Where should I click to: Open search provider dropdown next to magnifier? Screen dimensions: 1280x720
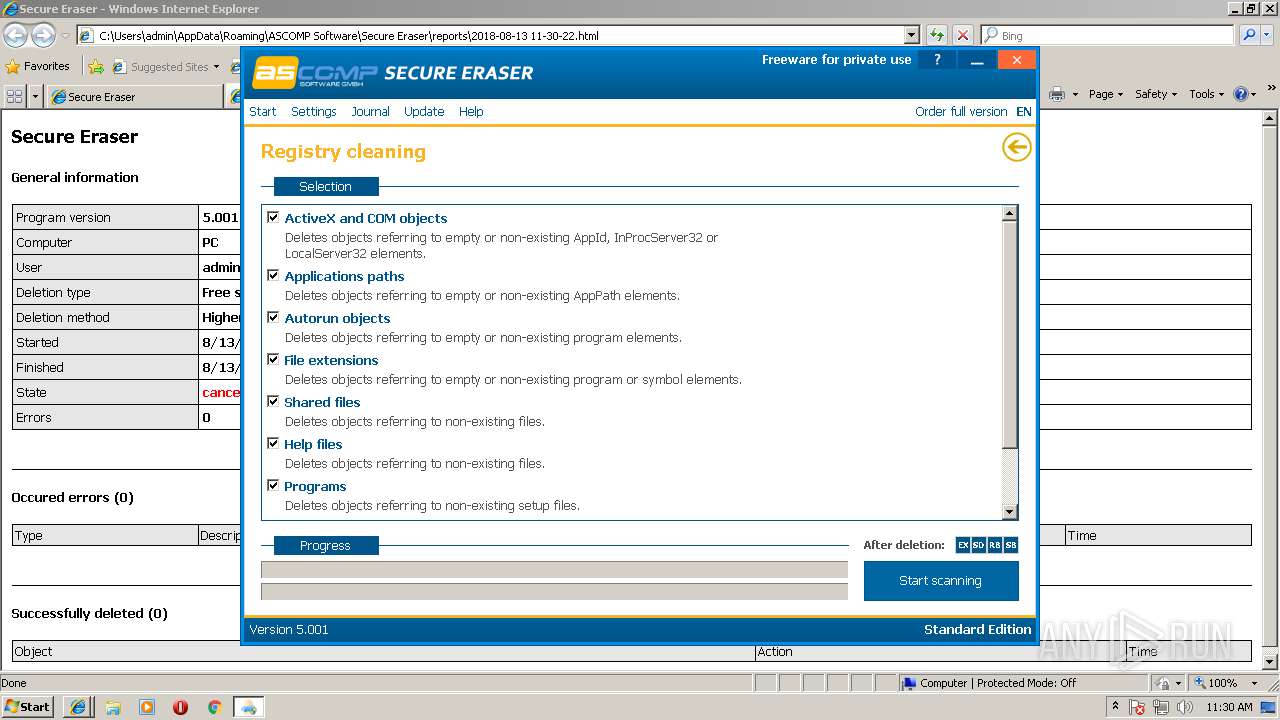click(1268, 35)
